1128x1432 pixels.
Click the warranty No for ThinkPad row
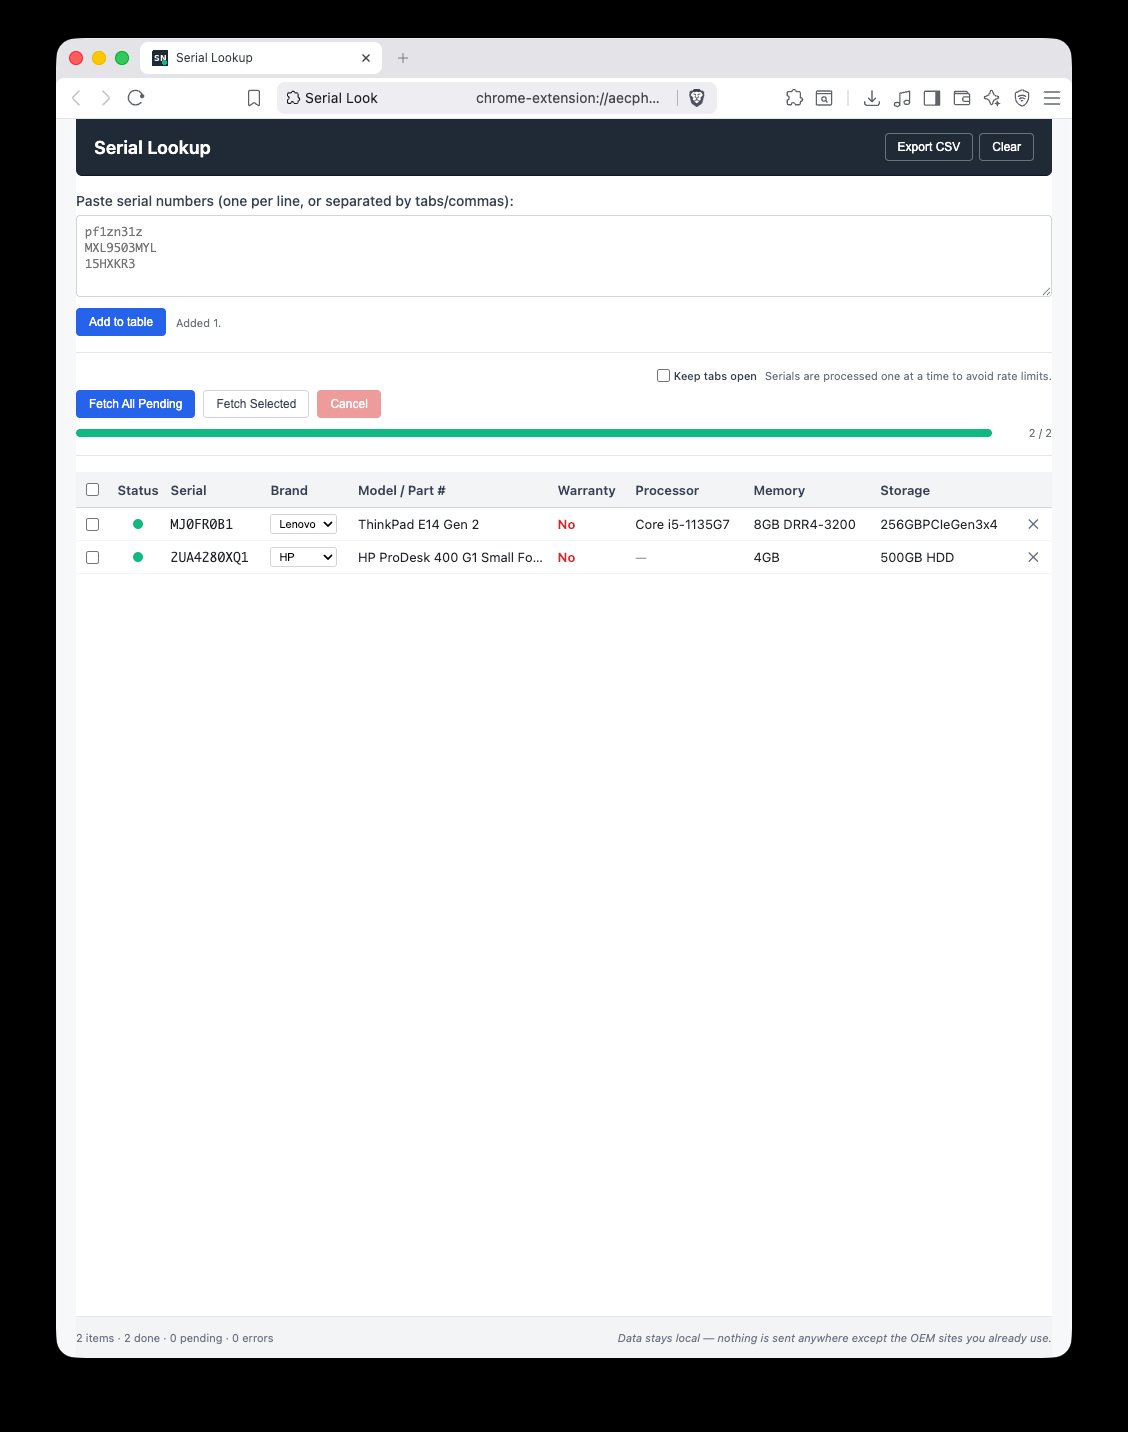click(x=566, y=524)
